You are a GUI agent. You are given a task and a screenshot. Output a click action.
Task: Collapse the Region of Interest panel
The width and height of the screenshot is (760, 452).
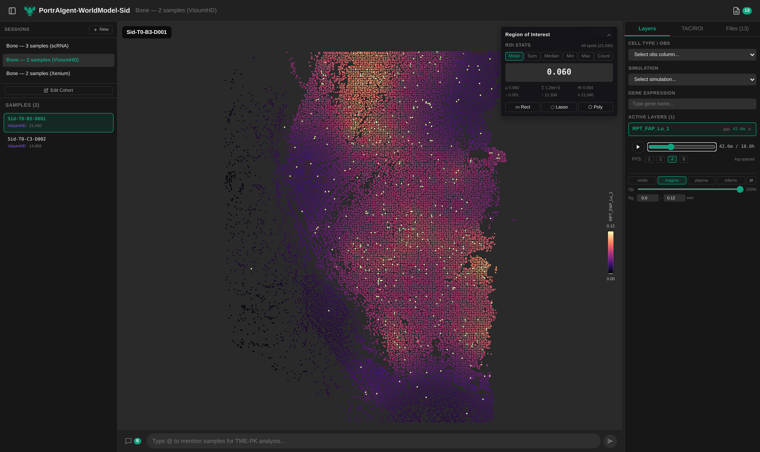pyautogui.click(x=609, y=35)
